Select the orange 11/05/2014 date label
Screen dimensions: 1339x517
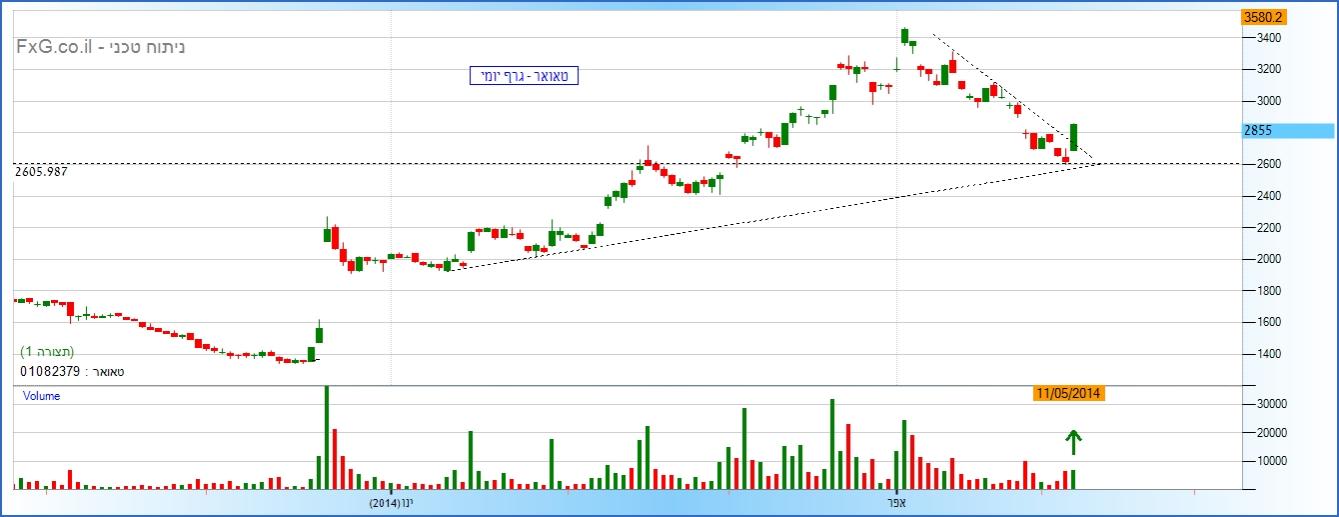1068,393
